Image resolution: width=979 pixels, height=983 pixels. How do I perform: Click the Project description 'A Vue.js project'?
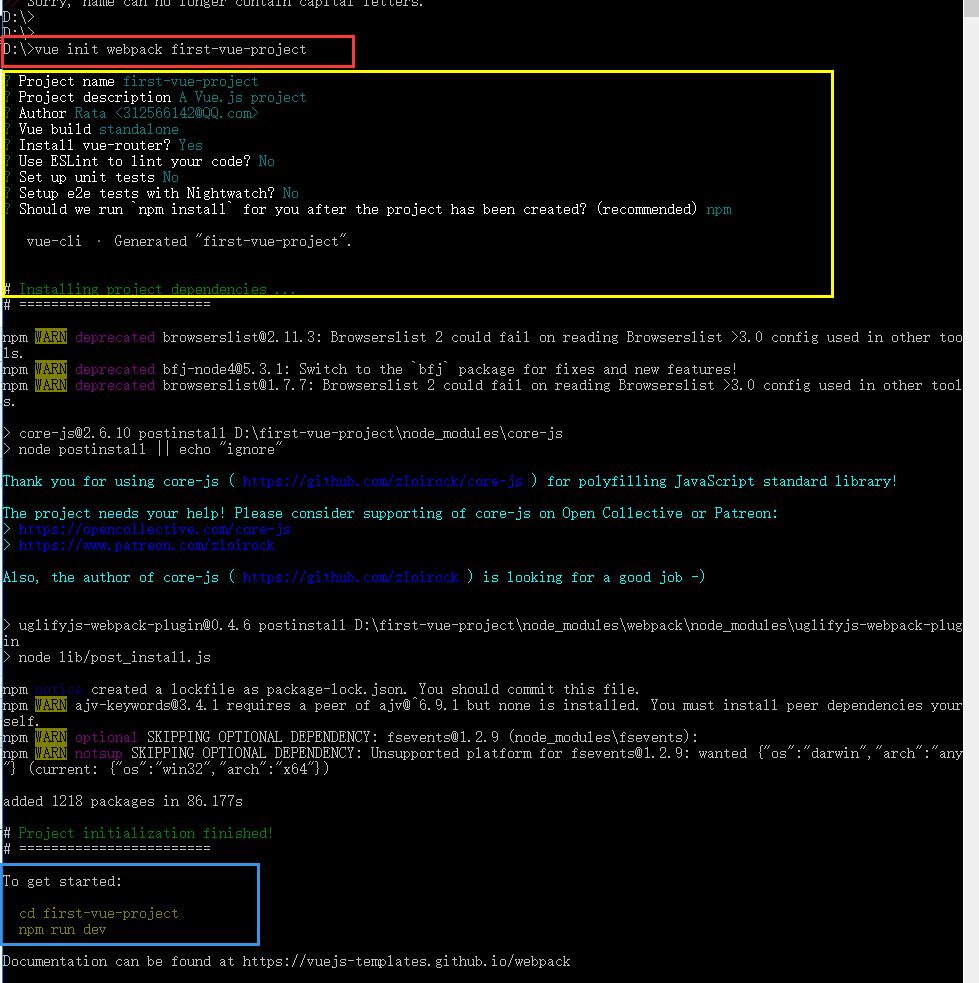click(242, 97)
